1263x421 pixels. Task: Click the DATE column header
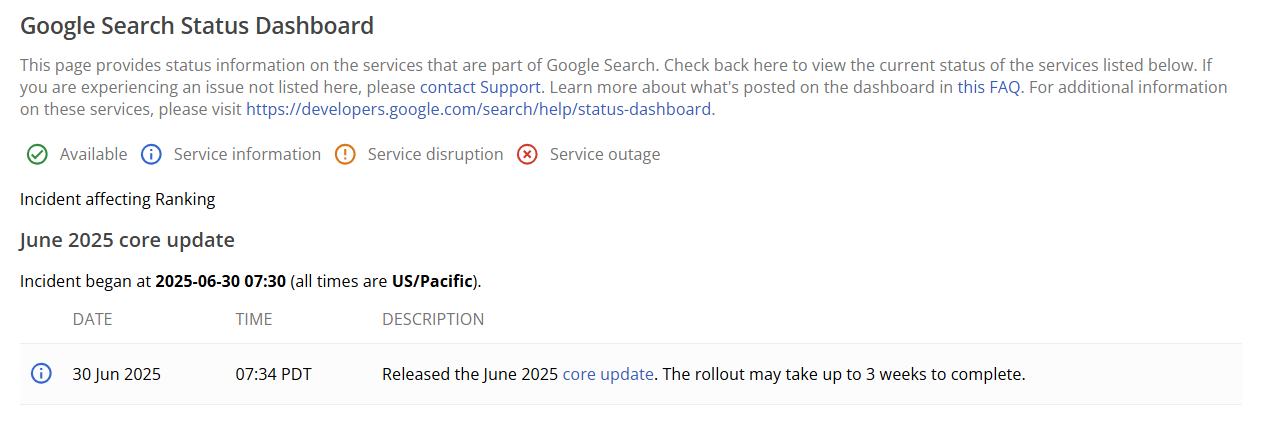tap(93, 320)
